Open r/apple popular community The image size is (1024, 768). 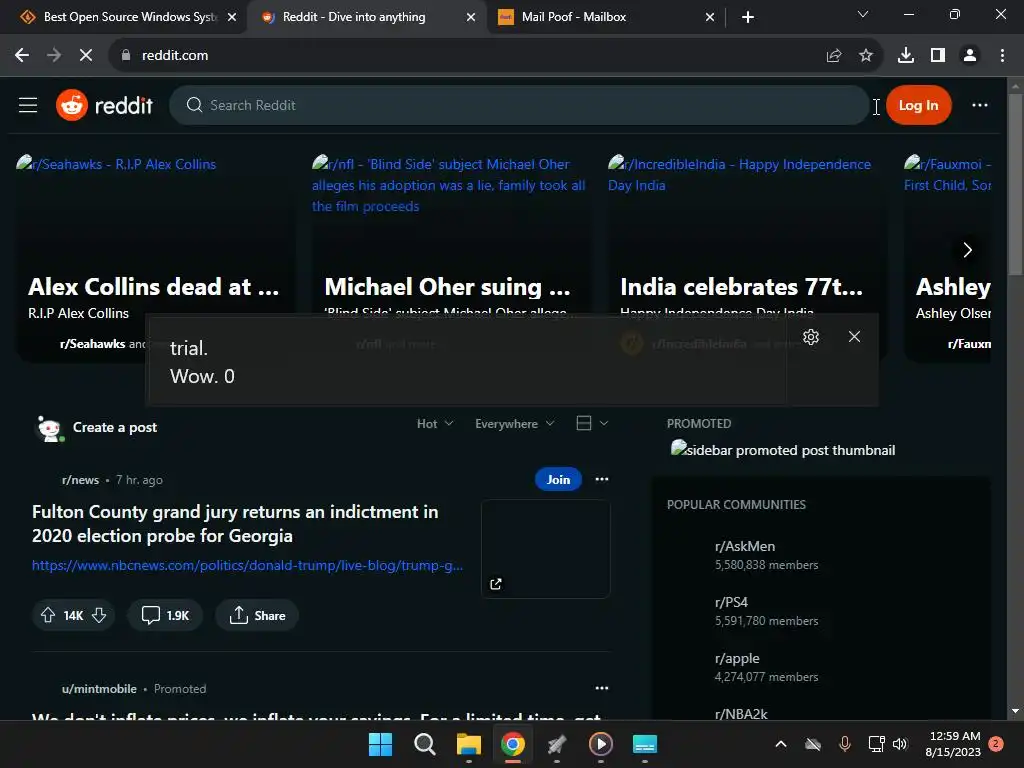(737, 658)
